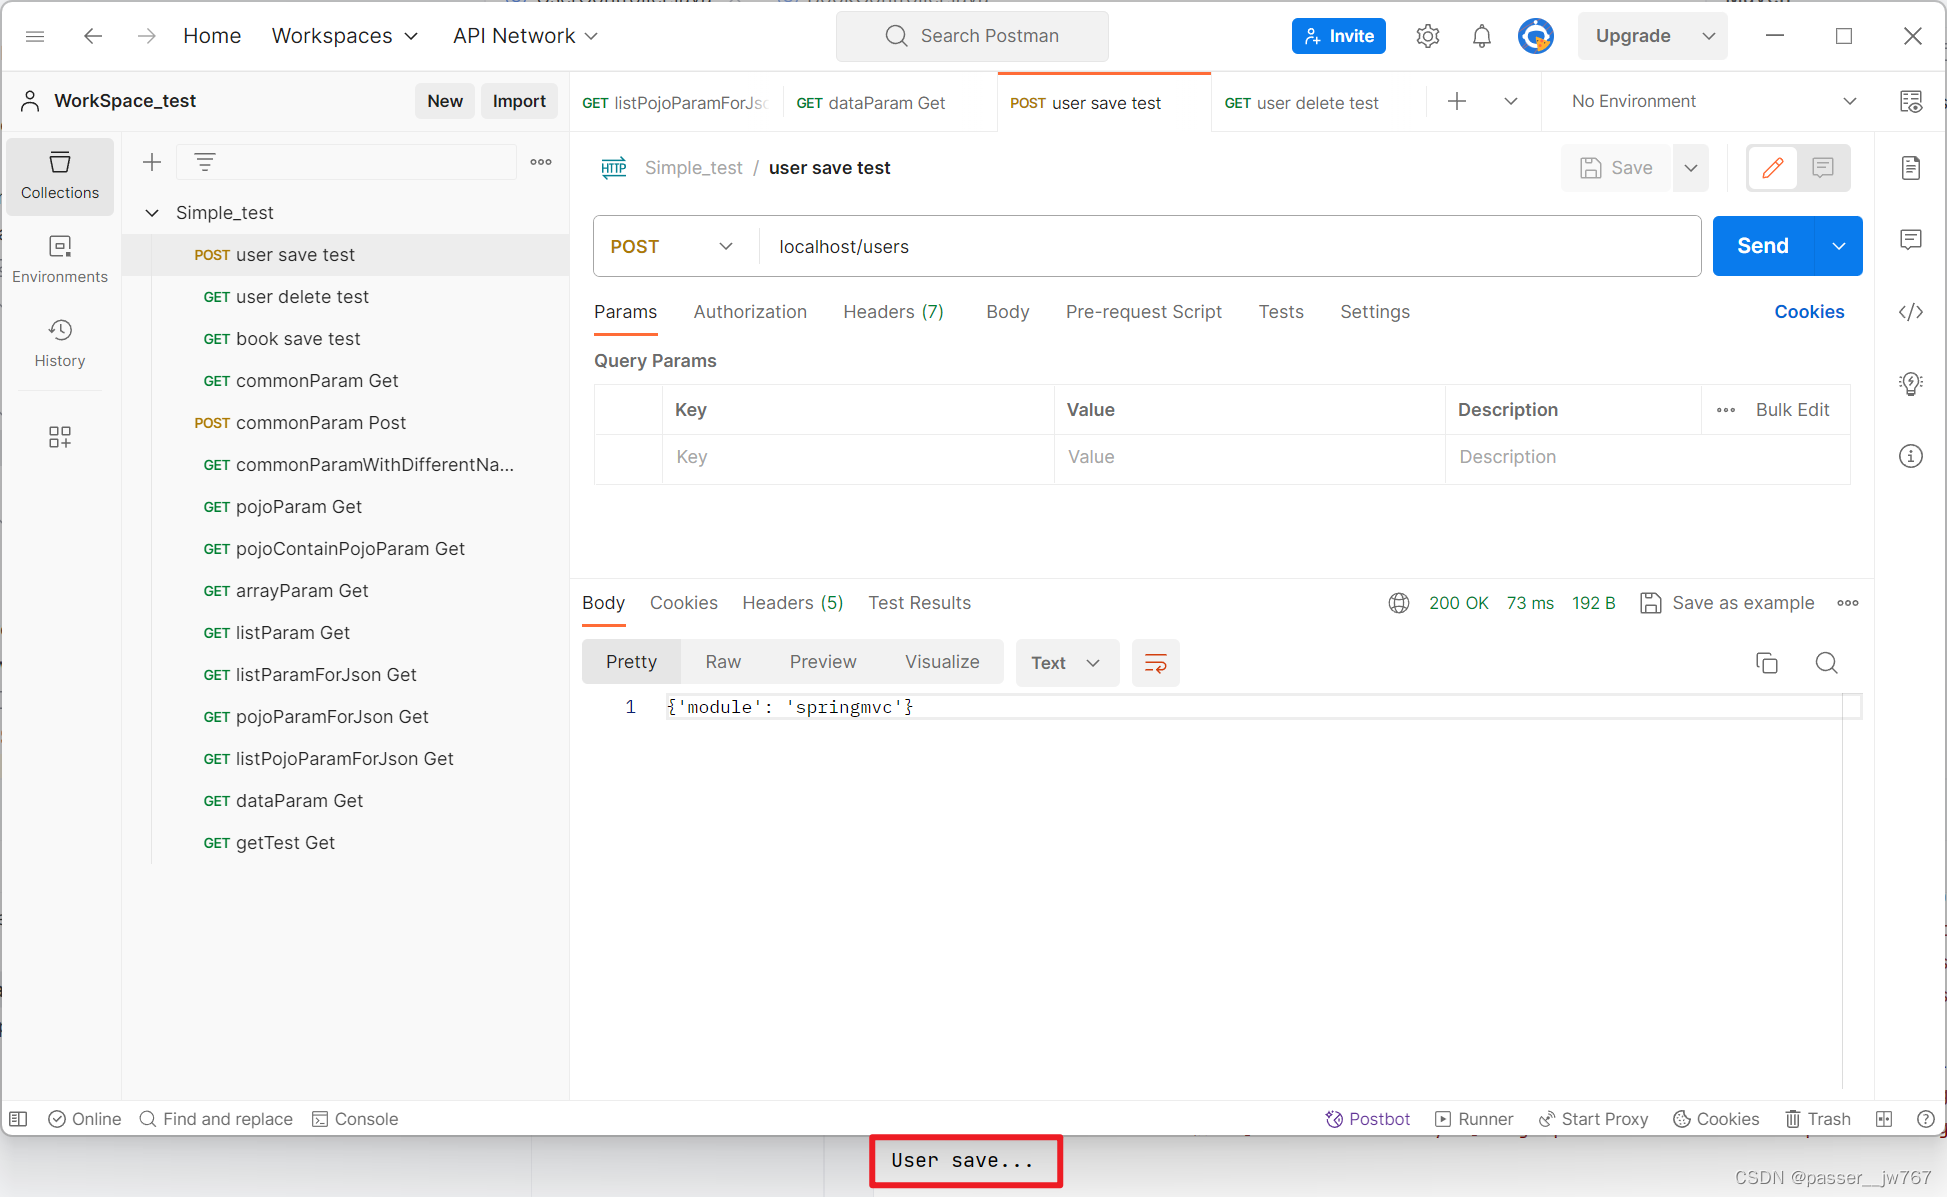1947x1197 pixels.
Task: Click the Save request icon
Action: pyautogui.click(x=1590, y=167)
